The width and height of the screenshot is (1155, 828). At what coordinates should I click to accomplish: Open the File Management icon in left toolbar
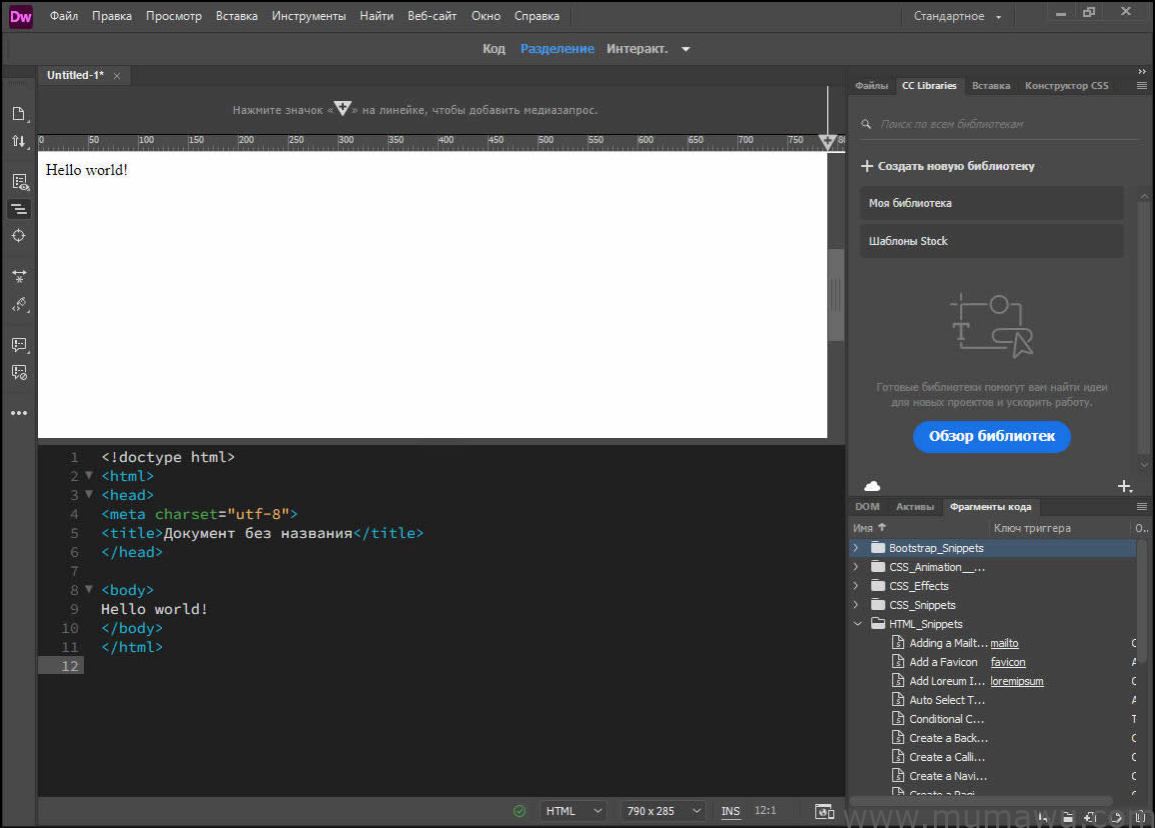tap(18, 141)
